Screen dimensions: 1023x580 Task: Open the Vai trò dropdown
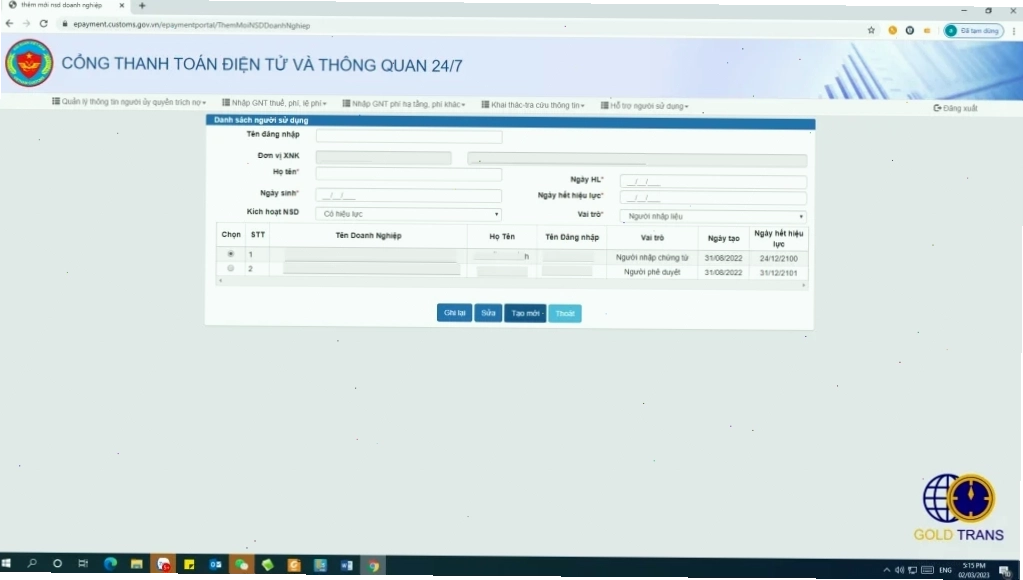click(x=713, y=216)
